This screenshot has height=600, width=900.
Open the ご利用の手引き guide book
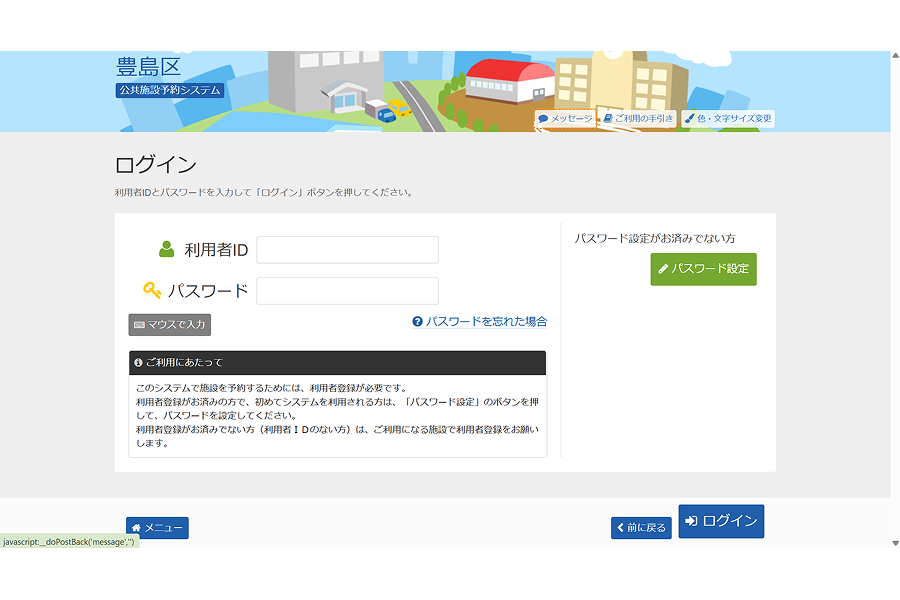point(638,119)
